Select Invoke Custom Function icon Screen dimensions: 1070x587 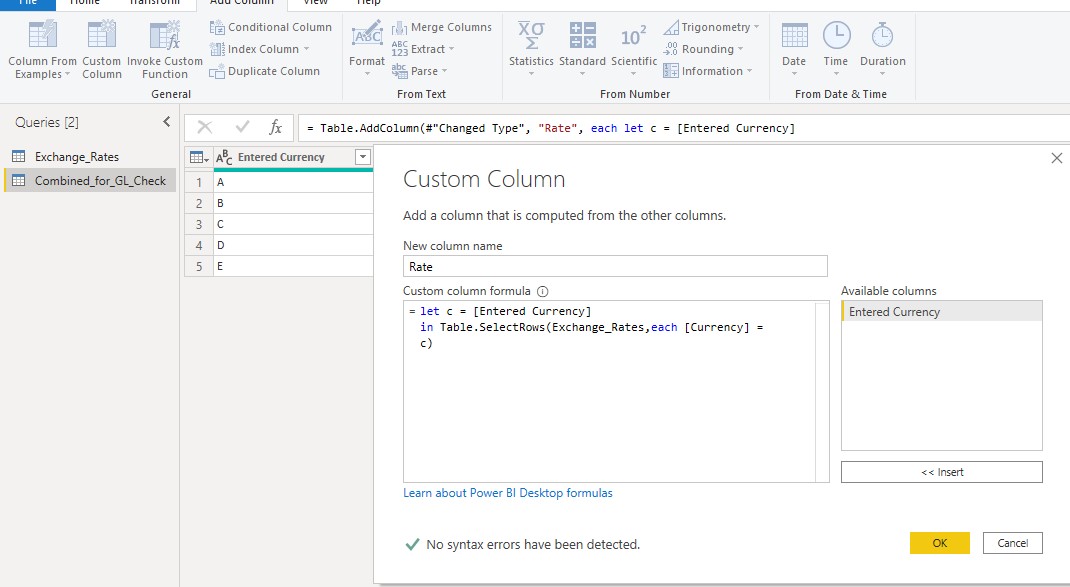pos(164,35)
